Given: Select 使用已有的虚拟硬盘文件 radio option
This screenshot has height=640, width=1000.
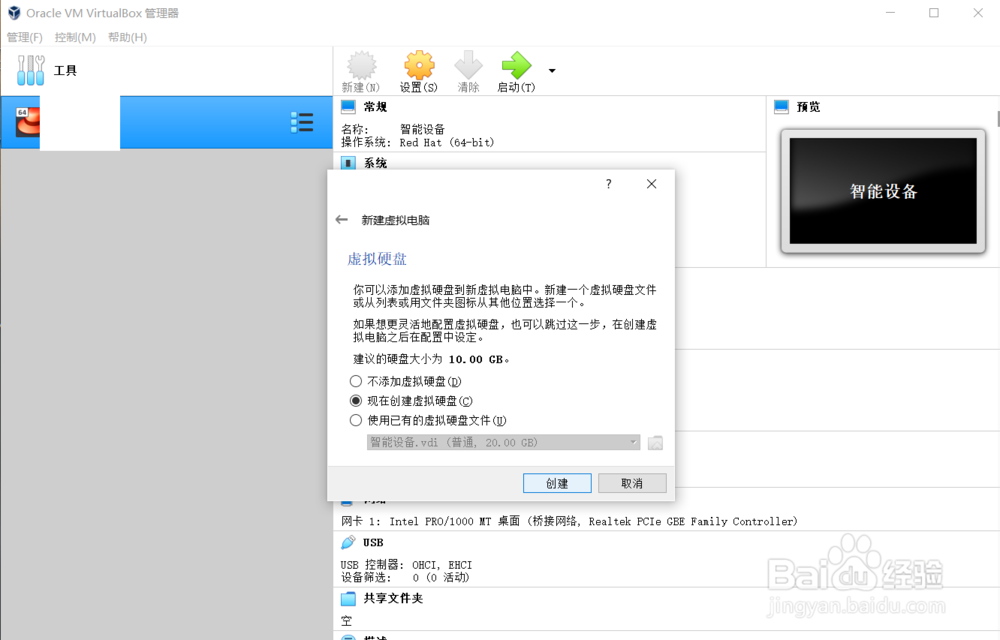Looking at the screenshot, I should [x=356, y=420].
